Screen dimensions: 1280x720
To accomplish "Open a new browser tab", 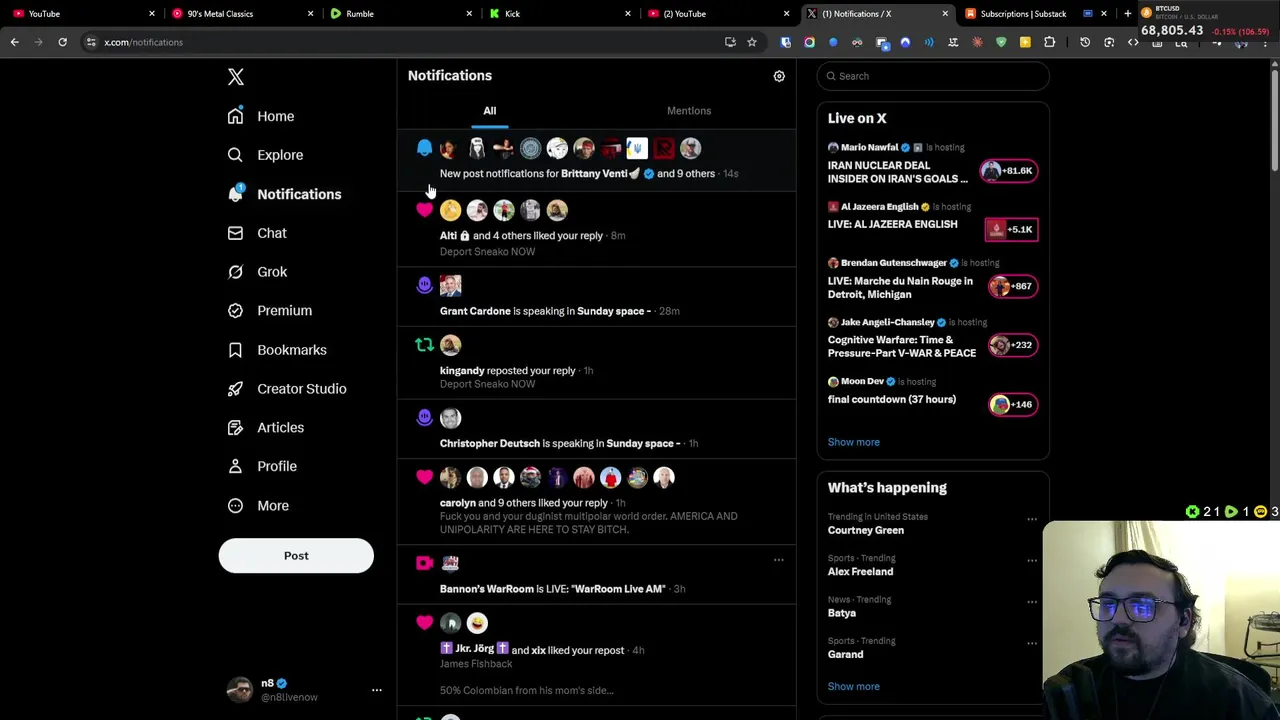I will coord(1127,14).
